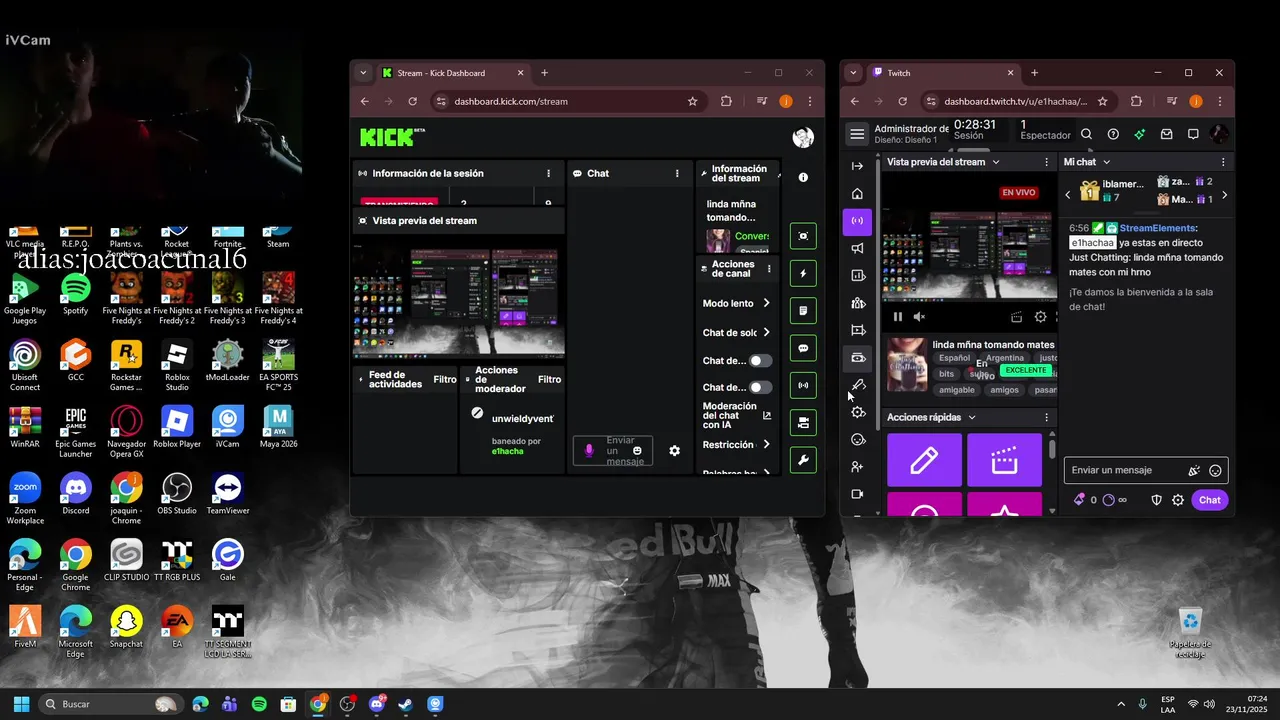Toggle the second 'Chat de...' switch in Kick
The width and height of the screenshot is (1280, 720).
(x=761, y=387)
